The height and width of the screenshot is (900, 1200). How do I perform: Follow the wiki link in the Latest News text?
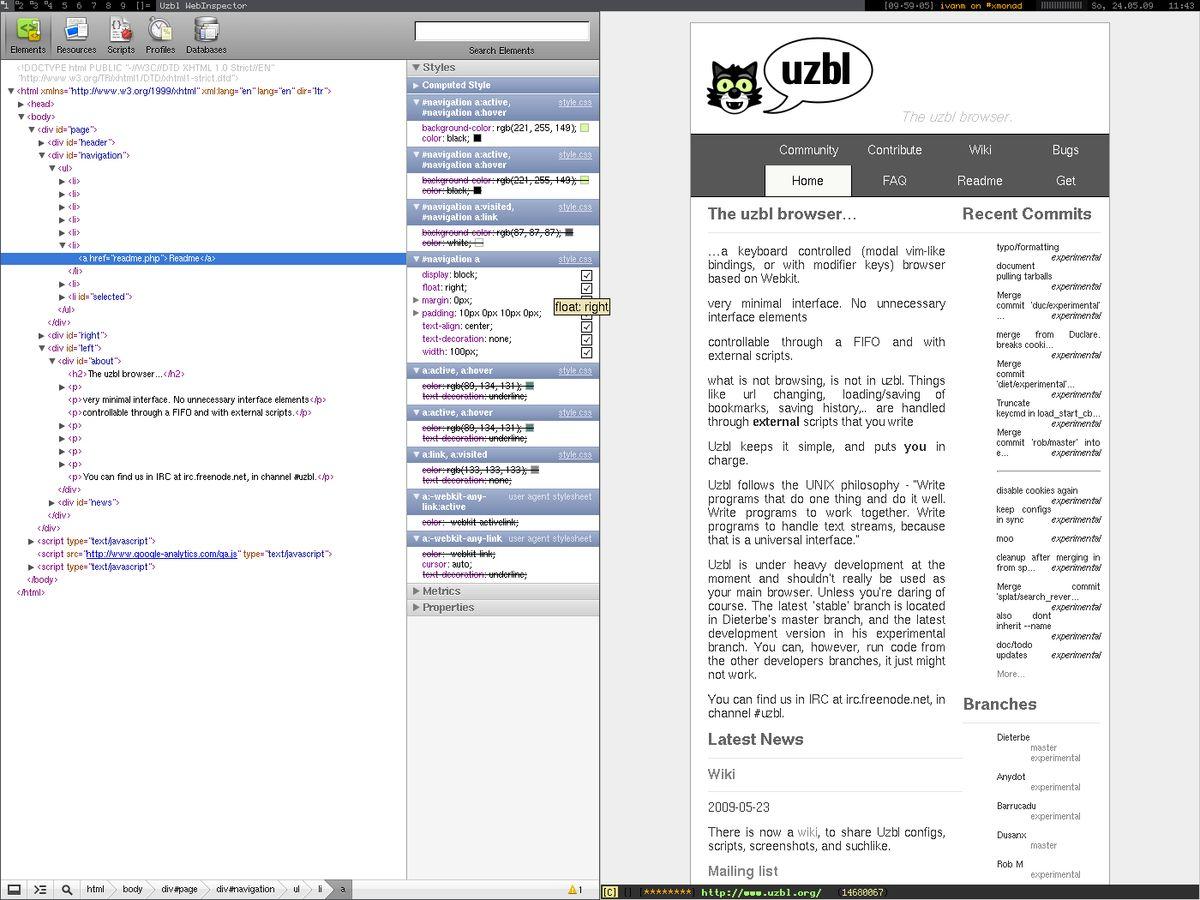(x=807, y=832)
